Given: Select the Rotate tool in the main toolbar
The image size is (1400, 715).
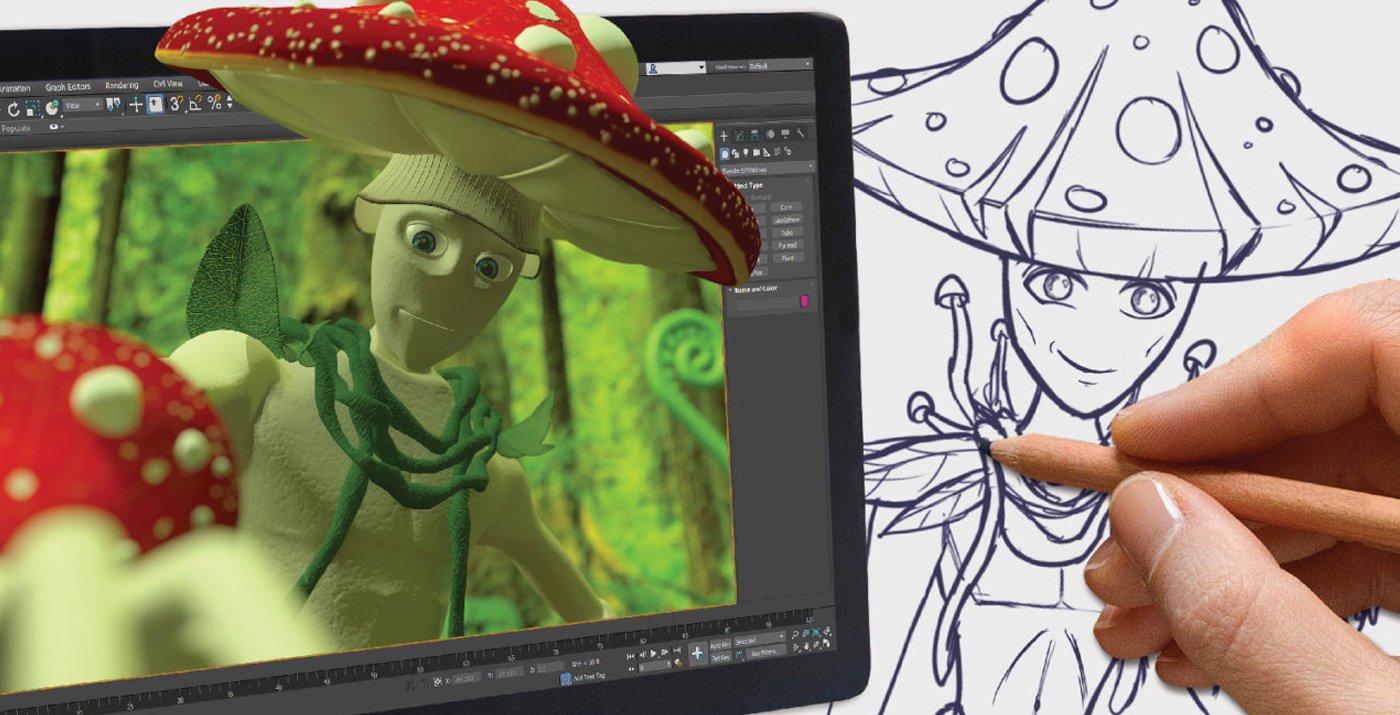Looking at the screenshot, I should (13, 109).
